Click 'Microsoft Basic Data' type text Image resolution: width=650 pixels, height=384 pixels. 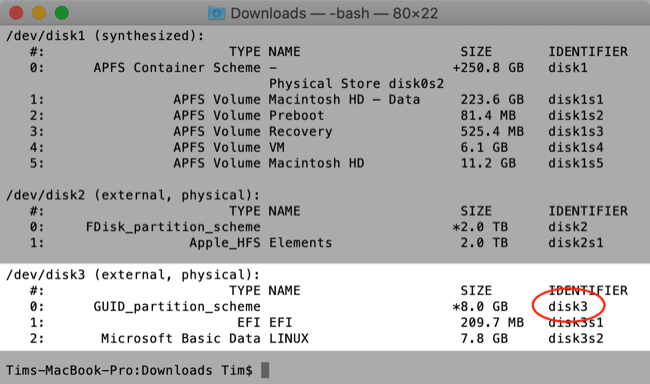click(181, 339)
